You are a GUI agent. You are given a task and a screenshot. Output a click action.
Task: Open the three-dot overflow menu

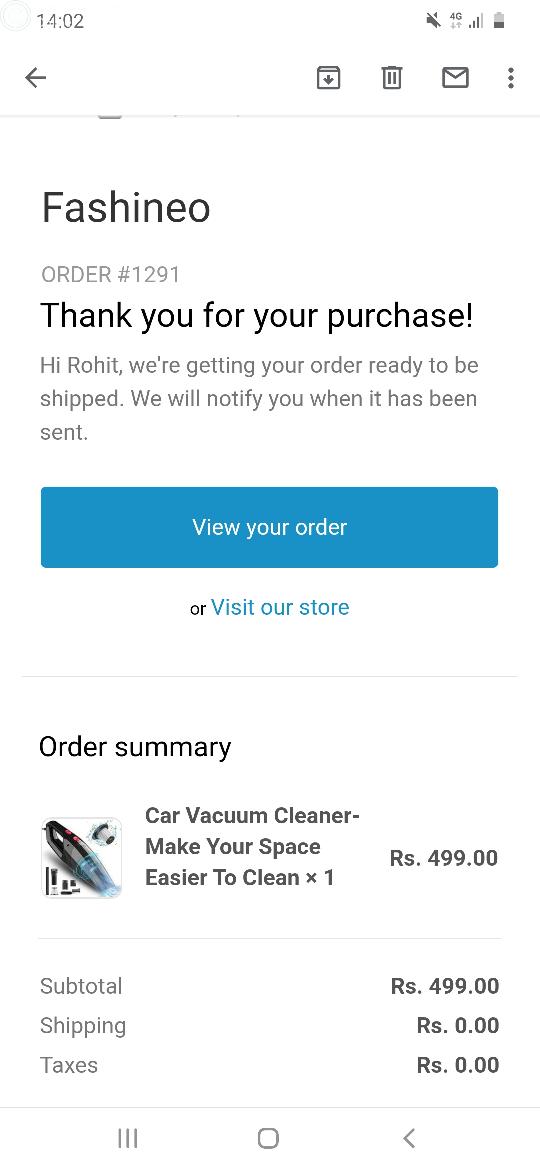tap(510, 77)
